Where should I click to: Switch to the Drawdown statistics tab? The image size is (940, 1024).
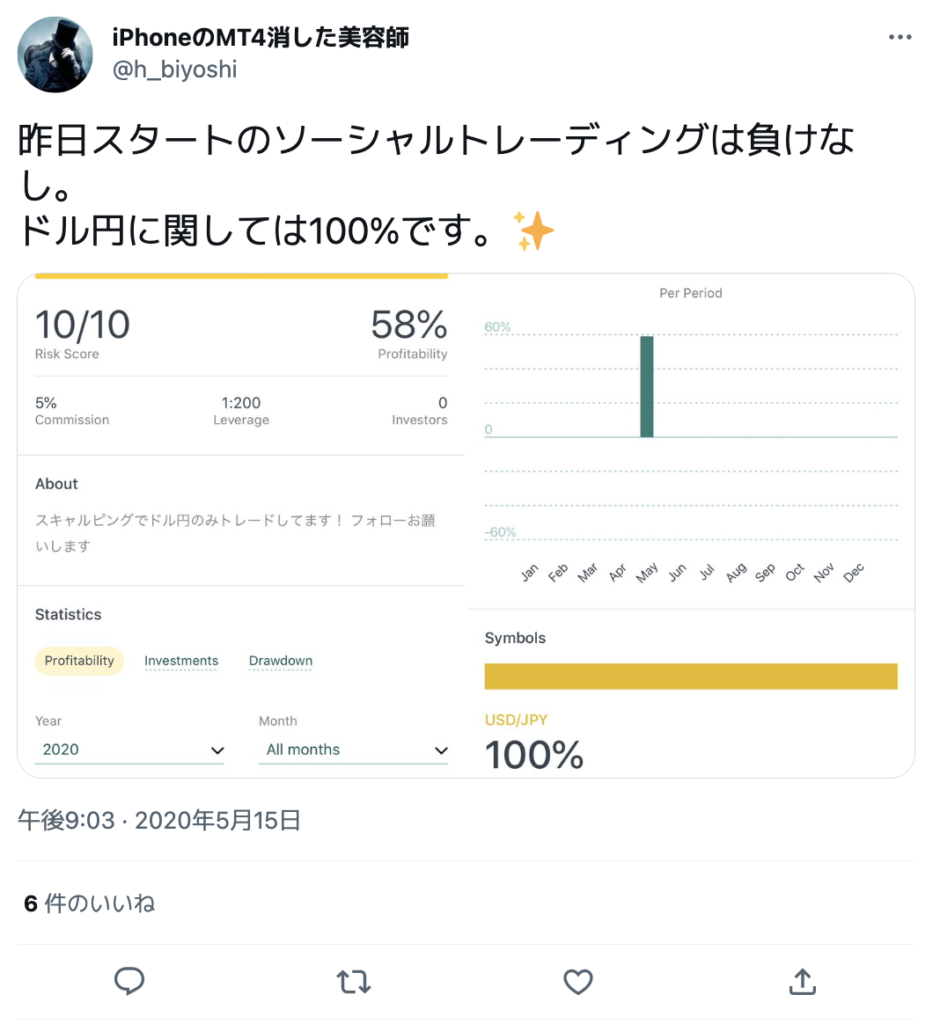[x=280, y=661]
